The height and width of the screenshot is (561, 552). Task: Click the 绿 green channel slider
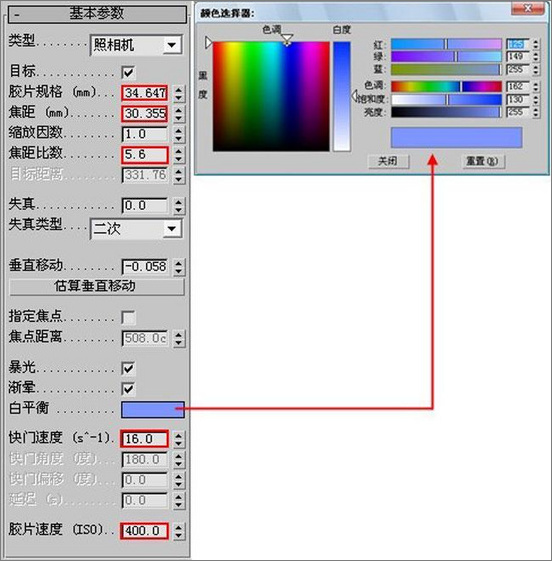point(446,57)
